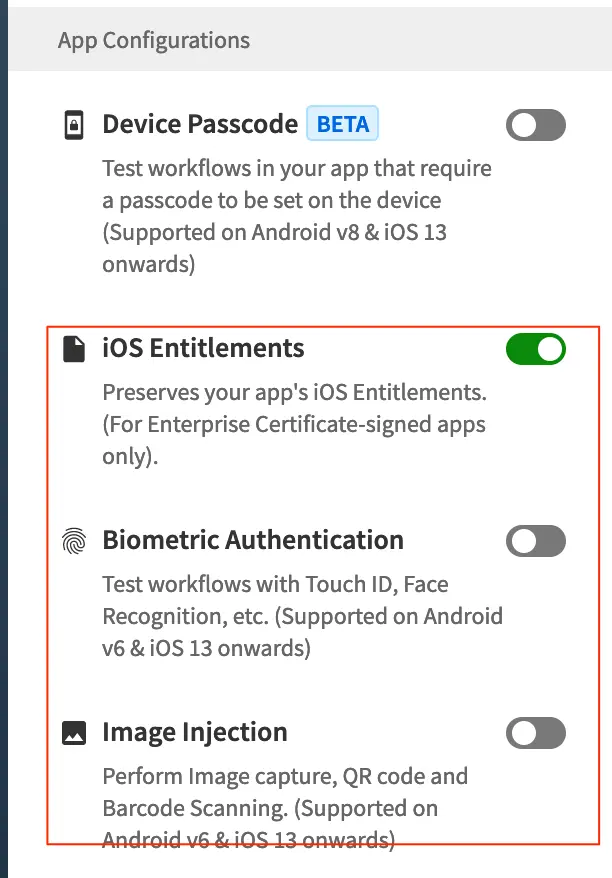Image resolution: width=612 pixels, height=878 pixels.
Task: Click the iOS Entitlements document icon
Action: [73, 349]
